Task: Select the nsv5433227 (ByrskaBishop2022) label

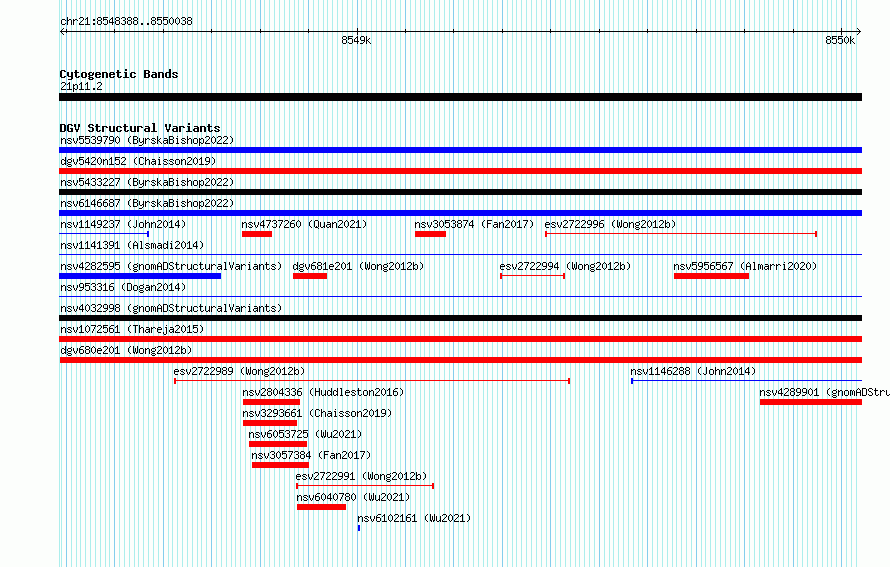Action: coord(147,182)
